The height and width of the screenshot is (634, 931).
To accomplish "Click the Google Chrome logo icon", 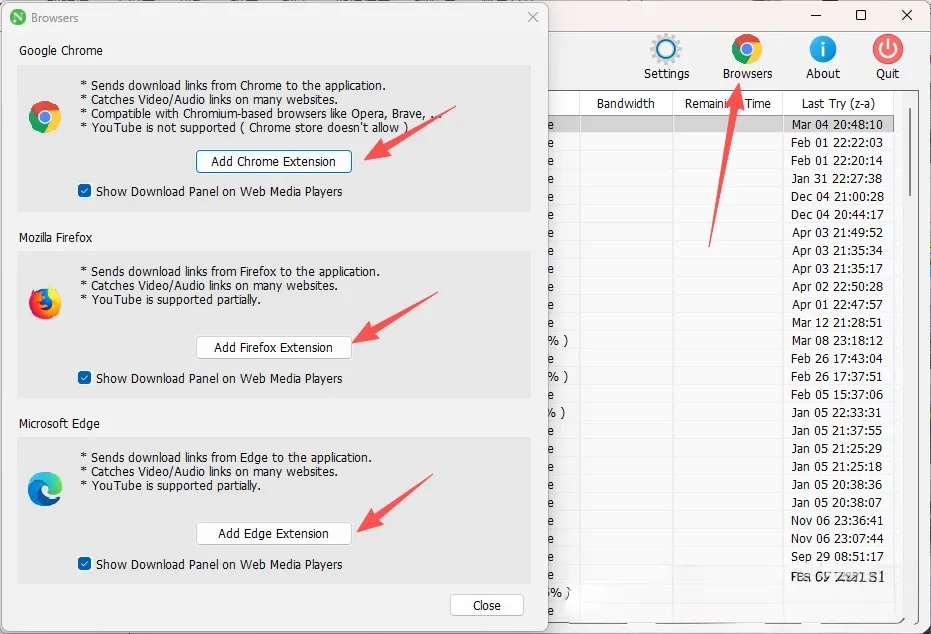I will click(x=45, y=117).
